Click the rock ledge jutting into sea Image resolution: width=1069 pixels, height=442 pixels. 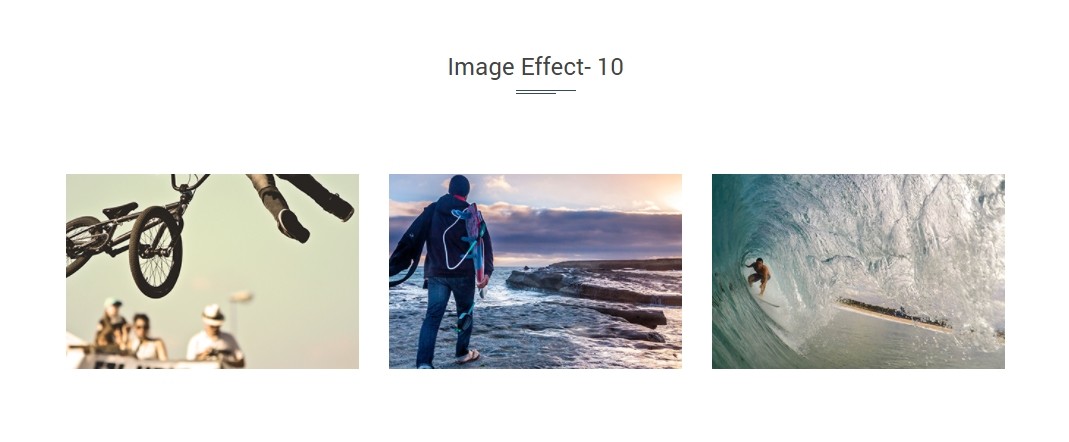[593, 283]
